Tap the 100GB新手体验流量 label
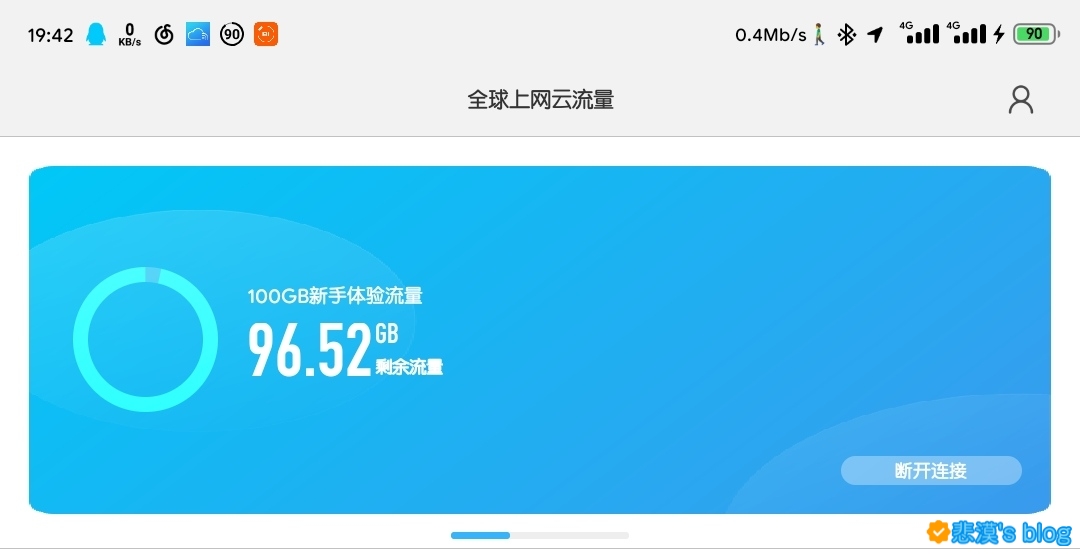1080x554 pixels. pos(335,296)
